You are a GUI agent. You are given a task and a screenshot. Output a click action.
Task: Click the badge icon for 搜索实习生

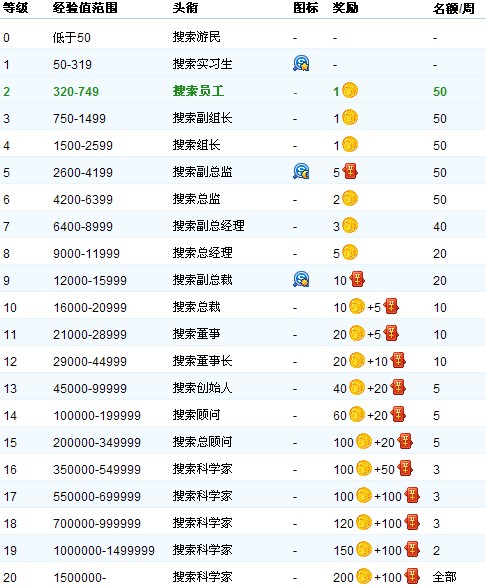pyautogui.click(x=301, y=63)
